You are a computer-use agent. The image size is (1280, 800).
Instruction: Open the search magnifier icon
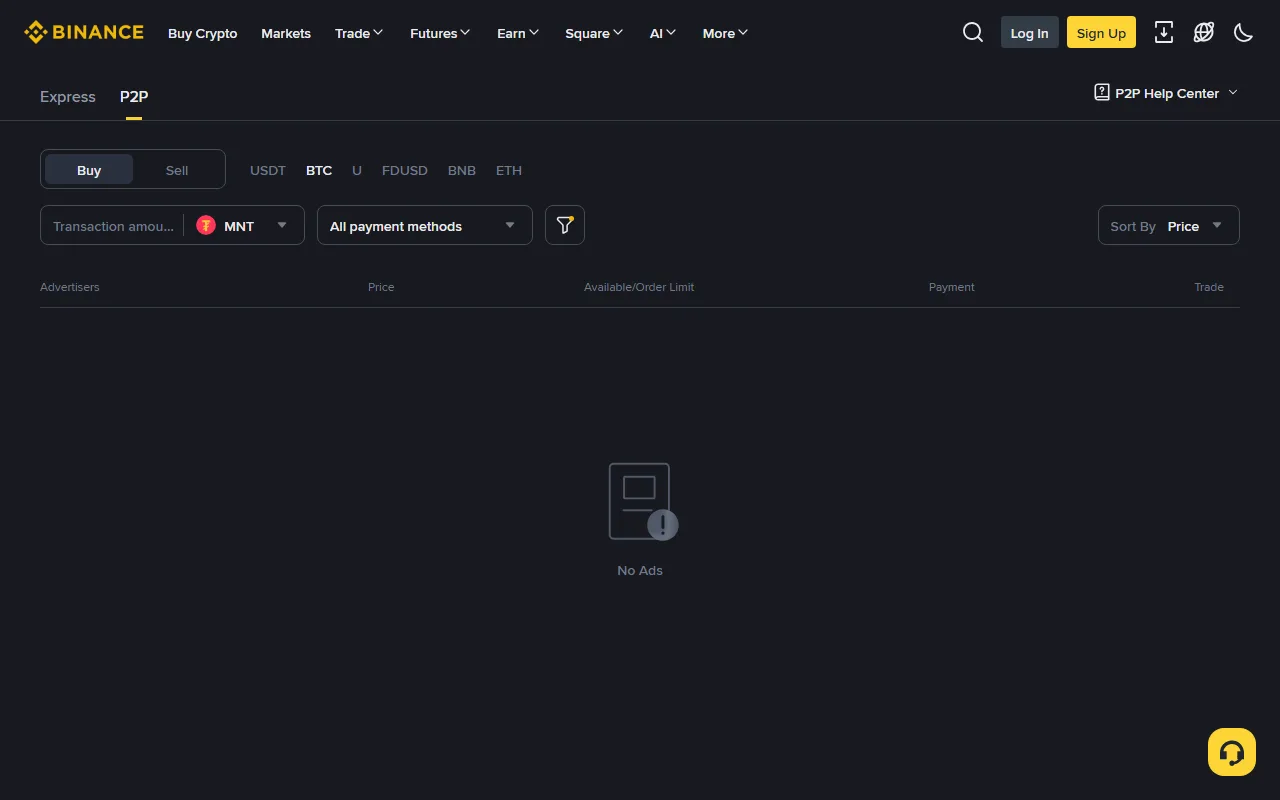click(973, 33)
